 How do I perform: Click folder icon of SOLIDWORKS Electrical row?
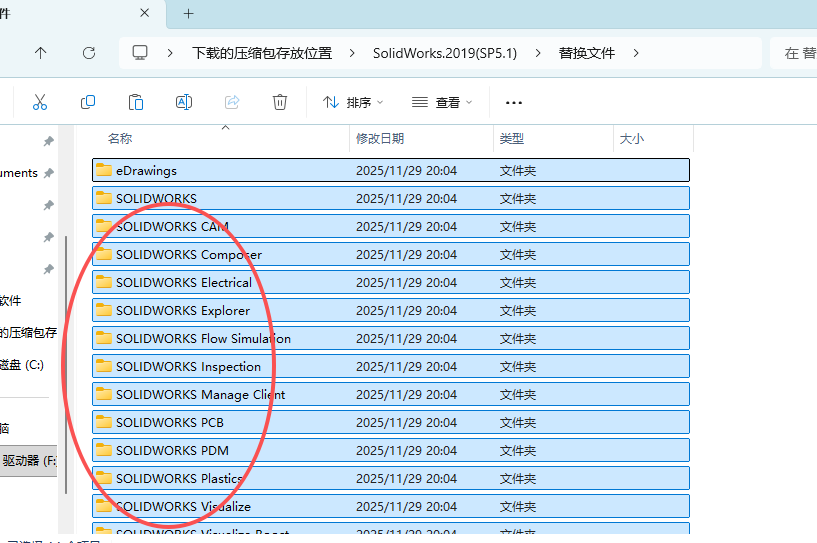click(104, 282)
